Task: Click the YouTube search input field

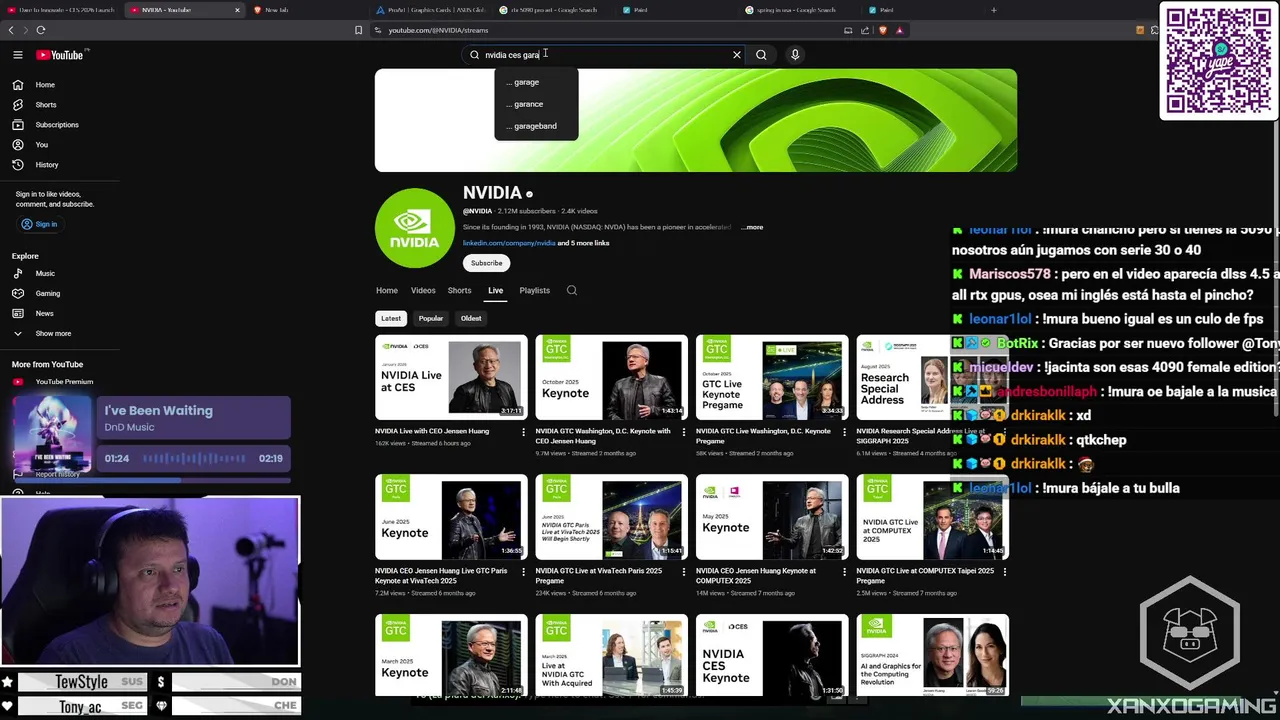Action: 604,55
